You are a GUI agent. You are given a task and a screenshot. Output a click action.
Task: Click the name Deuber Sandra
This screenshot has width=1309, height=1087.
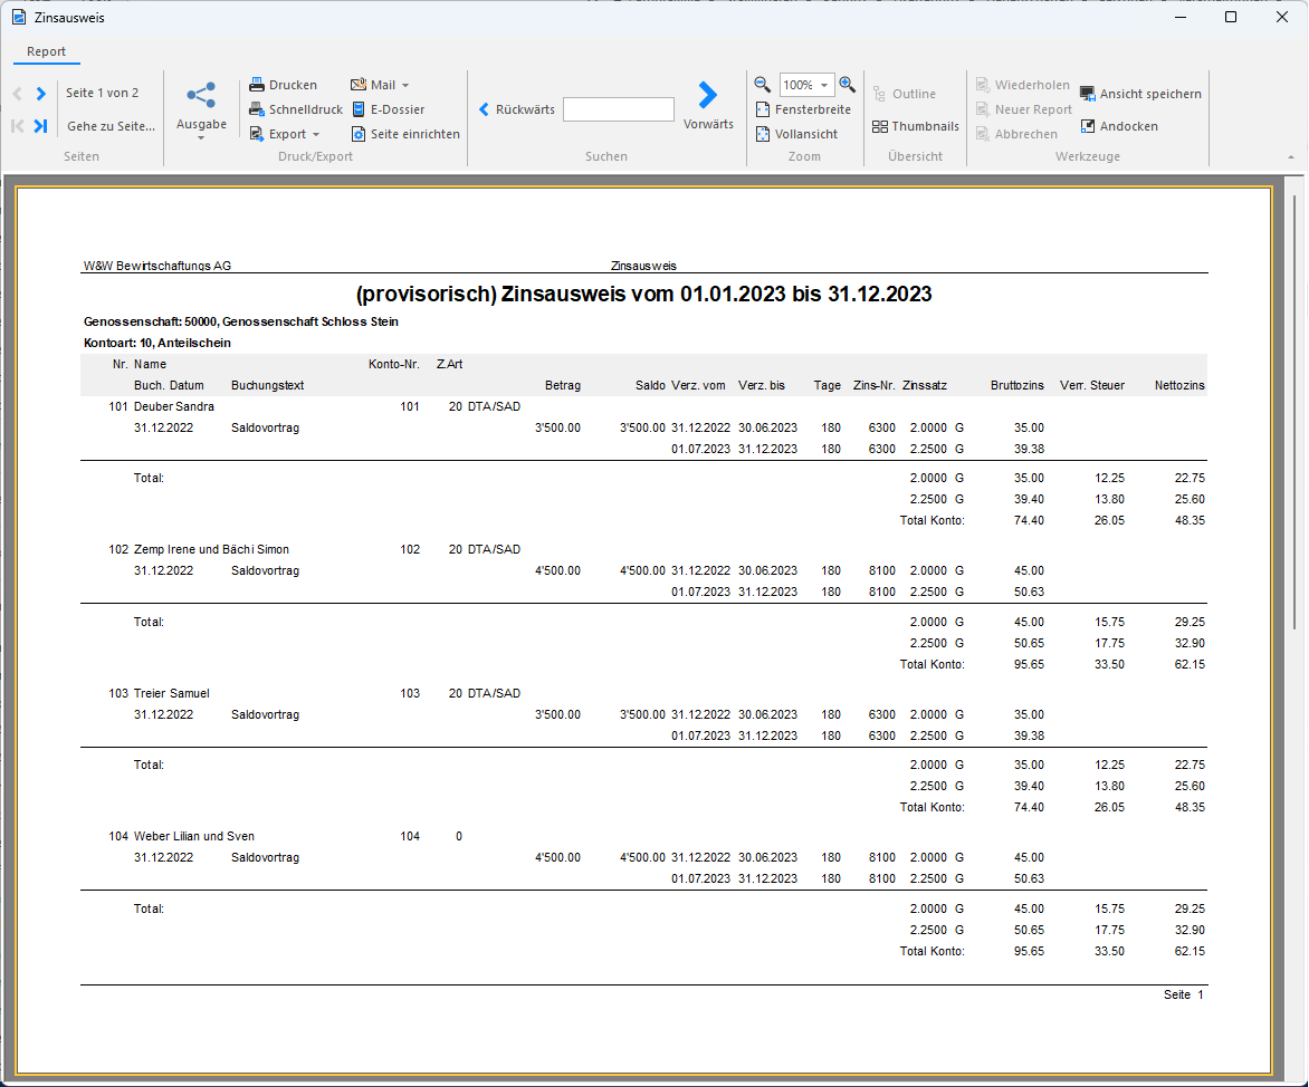174,407
